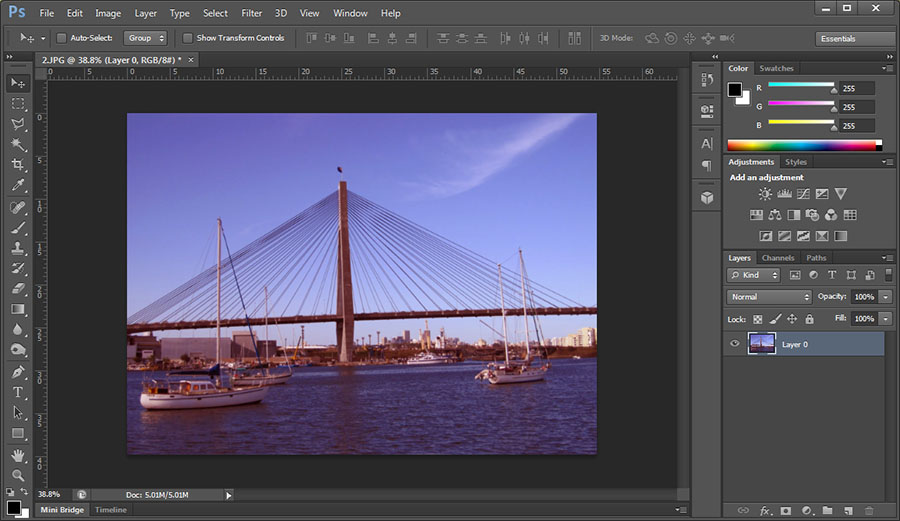Pick the Eyedropper tool

(x=18, y=186)
